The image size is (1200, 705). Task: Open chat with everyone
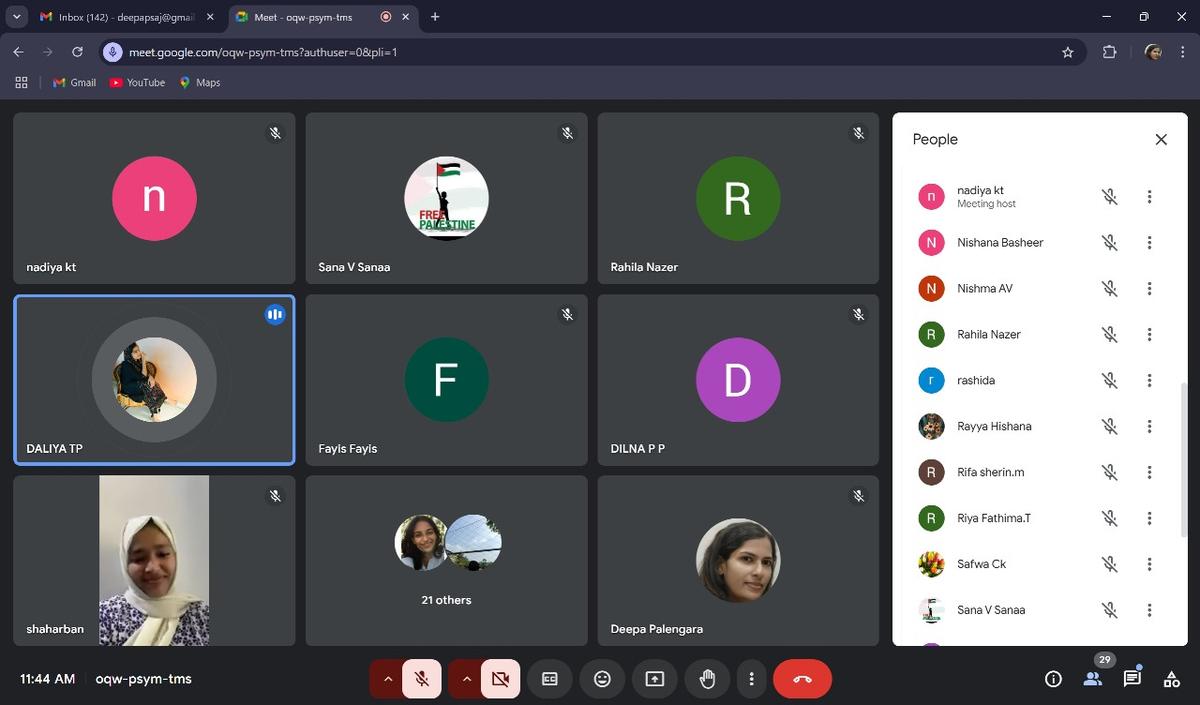click(x=1131, y=679)
